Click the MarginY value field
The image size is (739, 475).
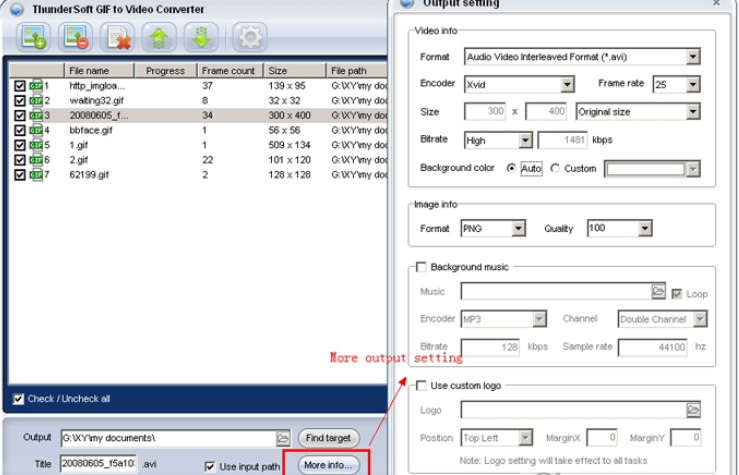[686, 438]
